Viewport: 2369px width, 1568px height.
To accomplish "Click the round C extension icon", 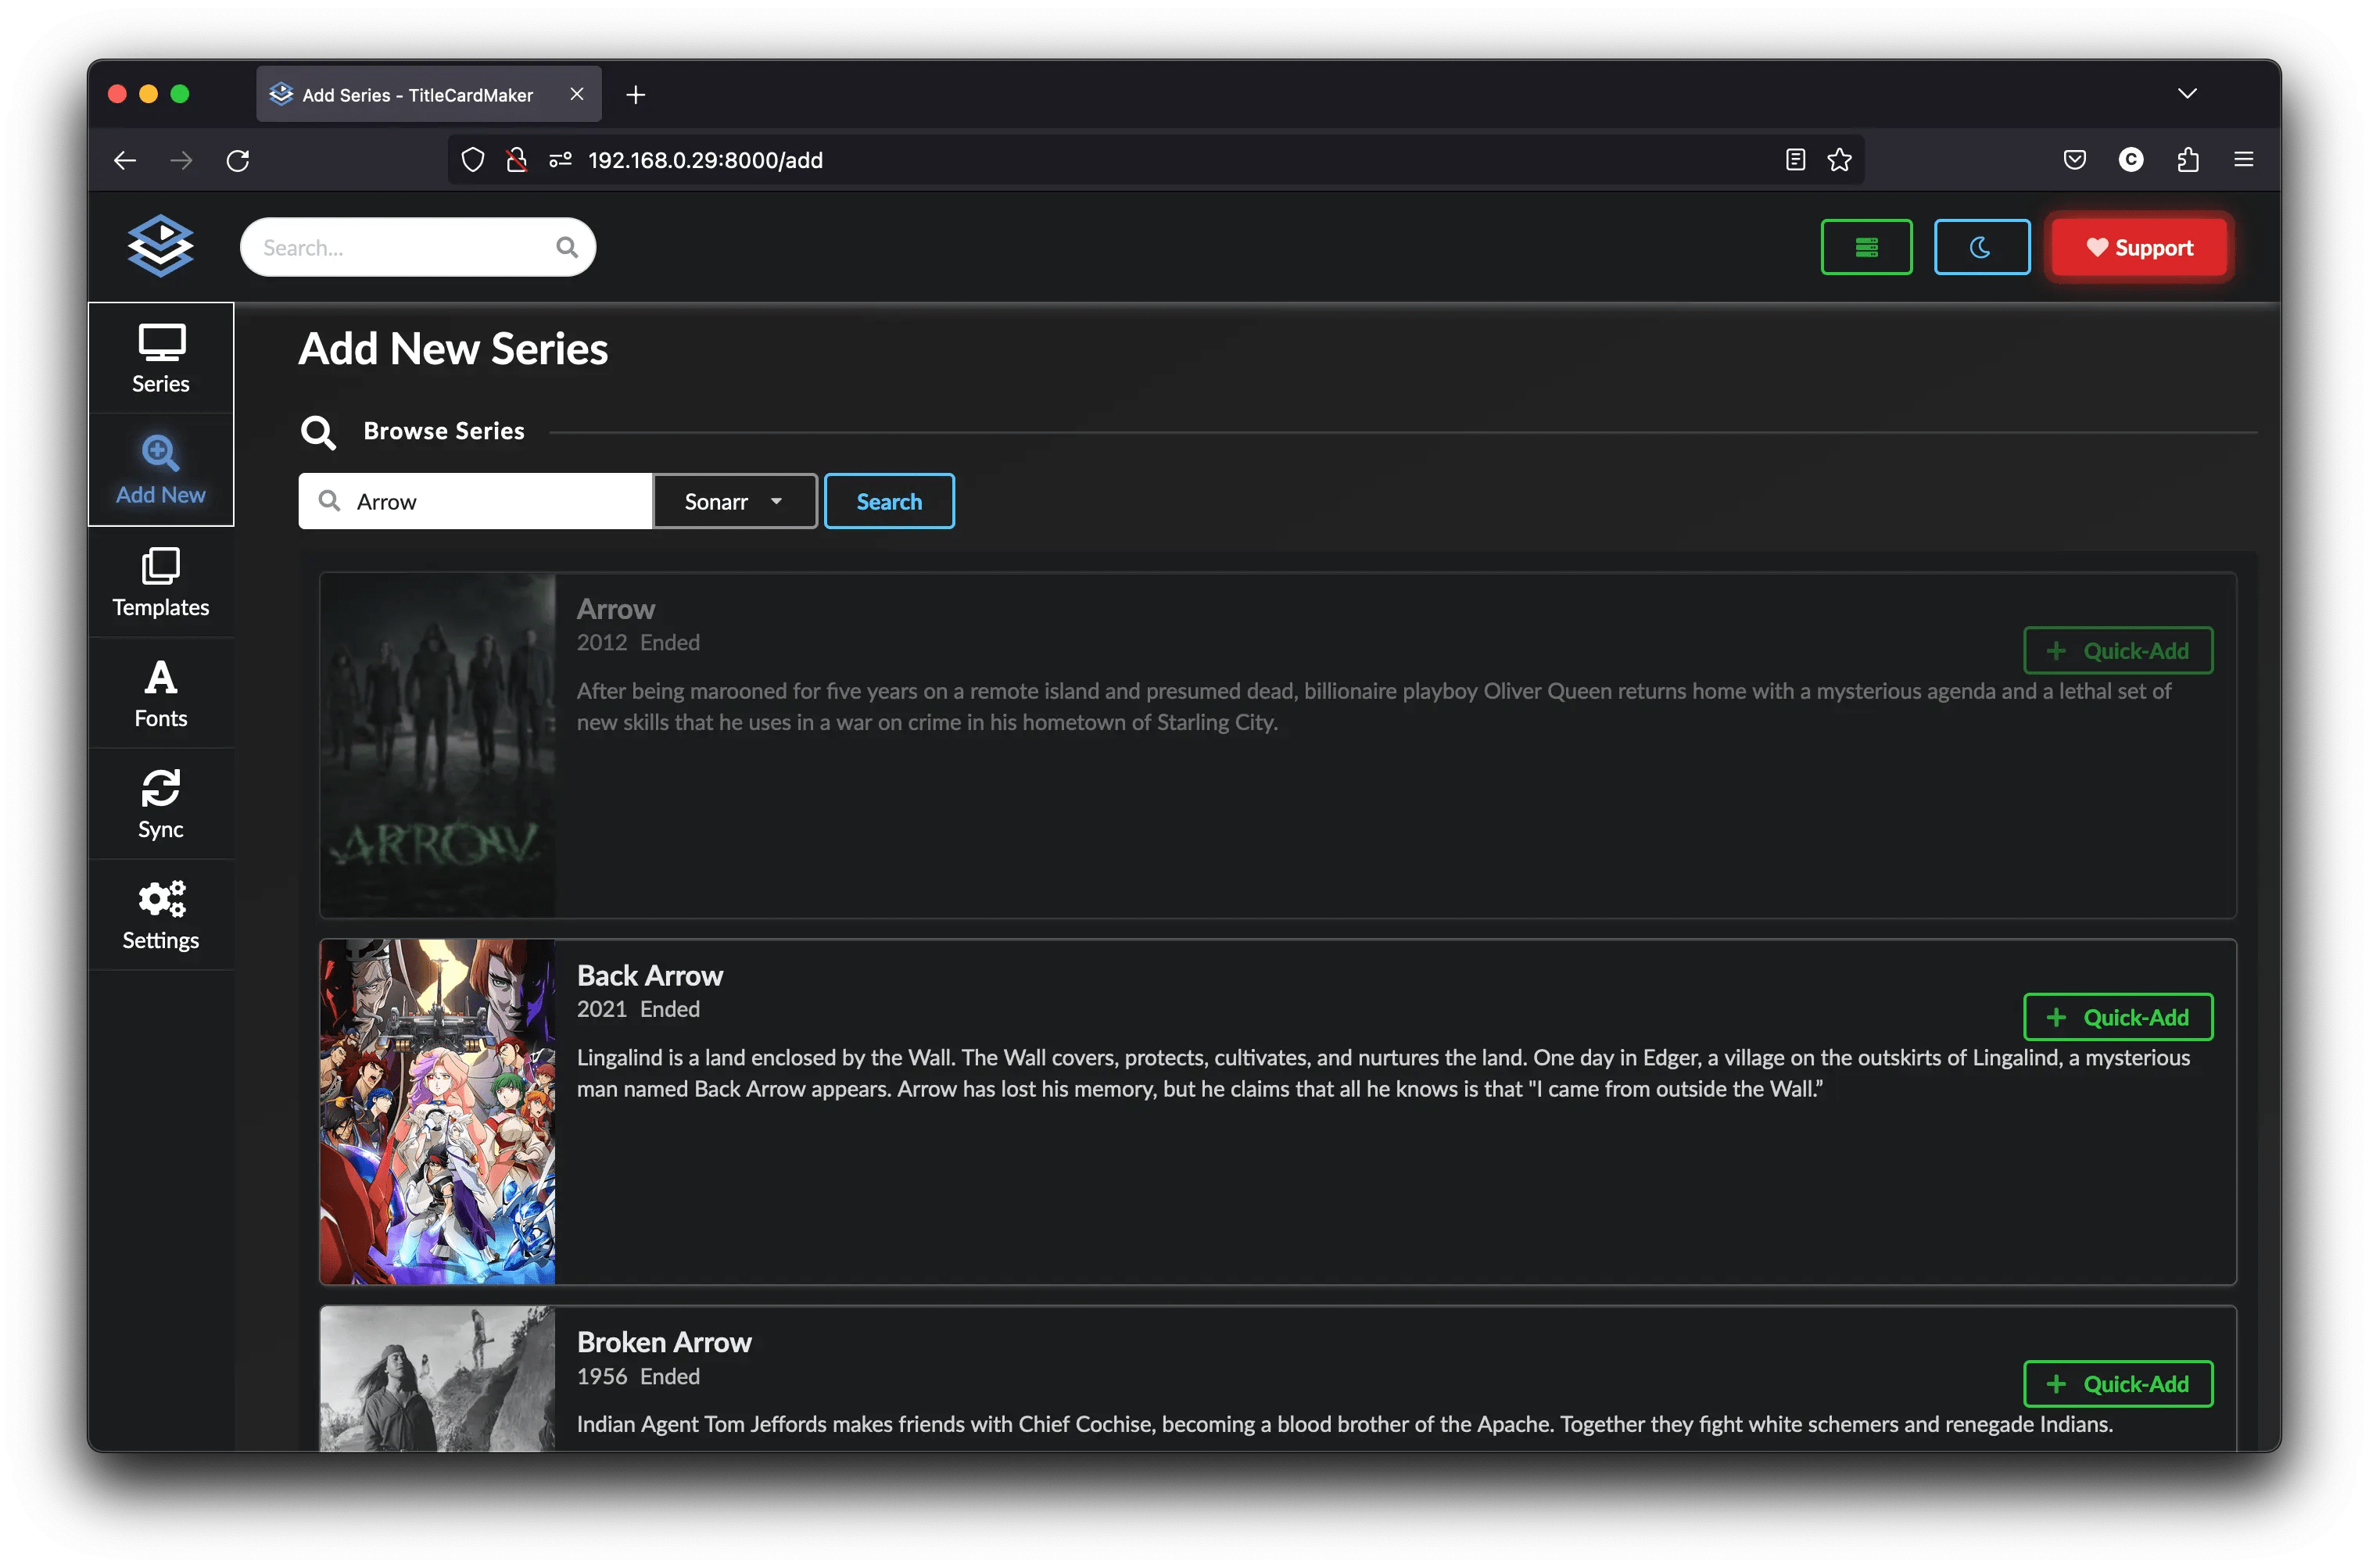I will 2131,160.
